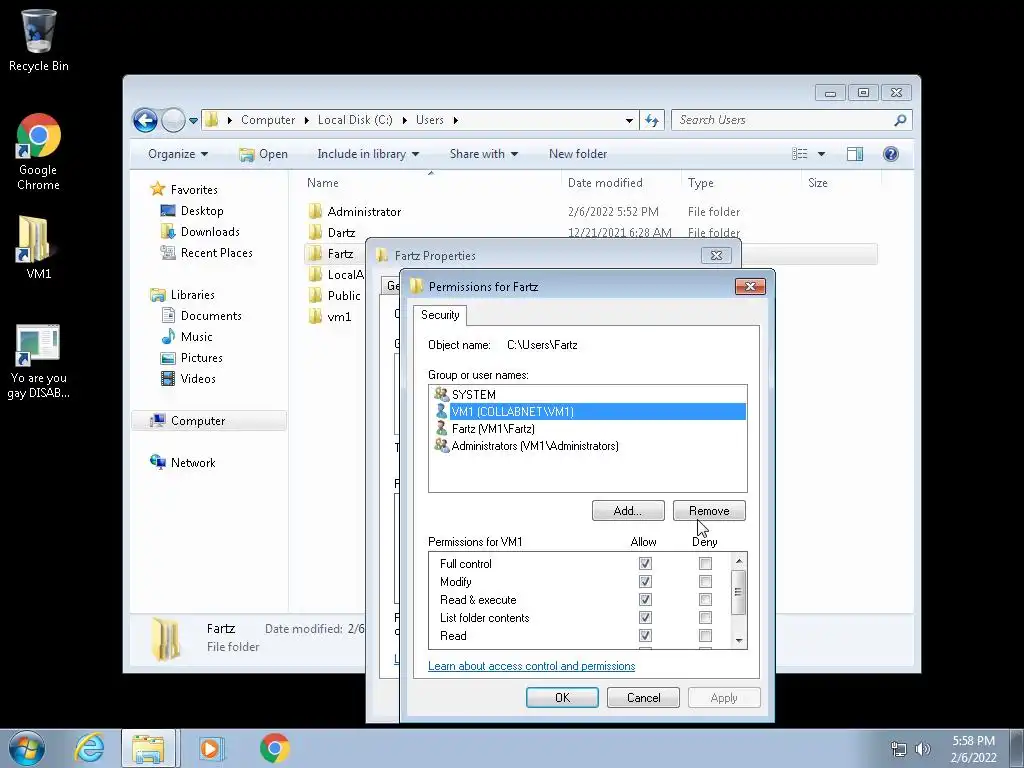
Task: Click the Explorer Forward navigation arrow
Action: click(x=172, y=120)
